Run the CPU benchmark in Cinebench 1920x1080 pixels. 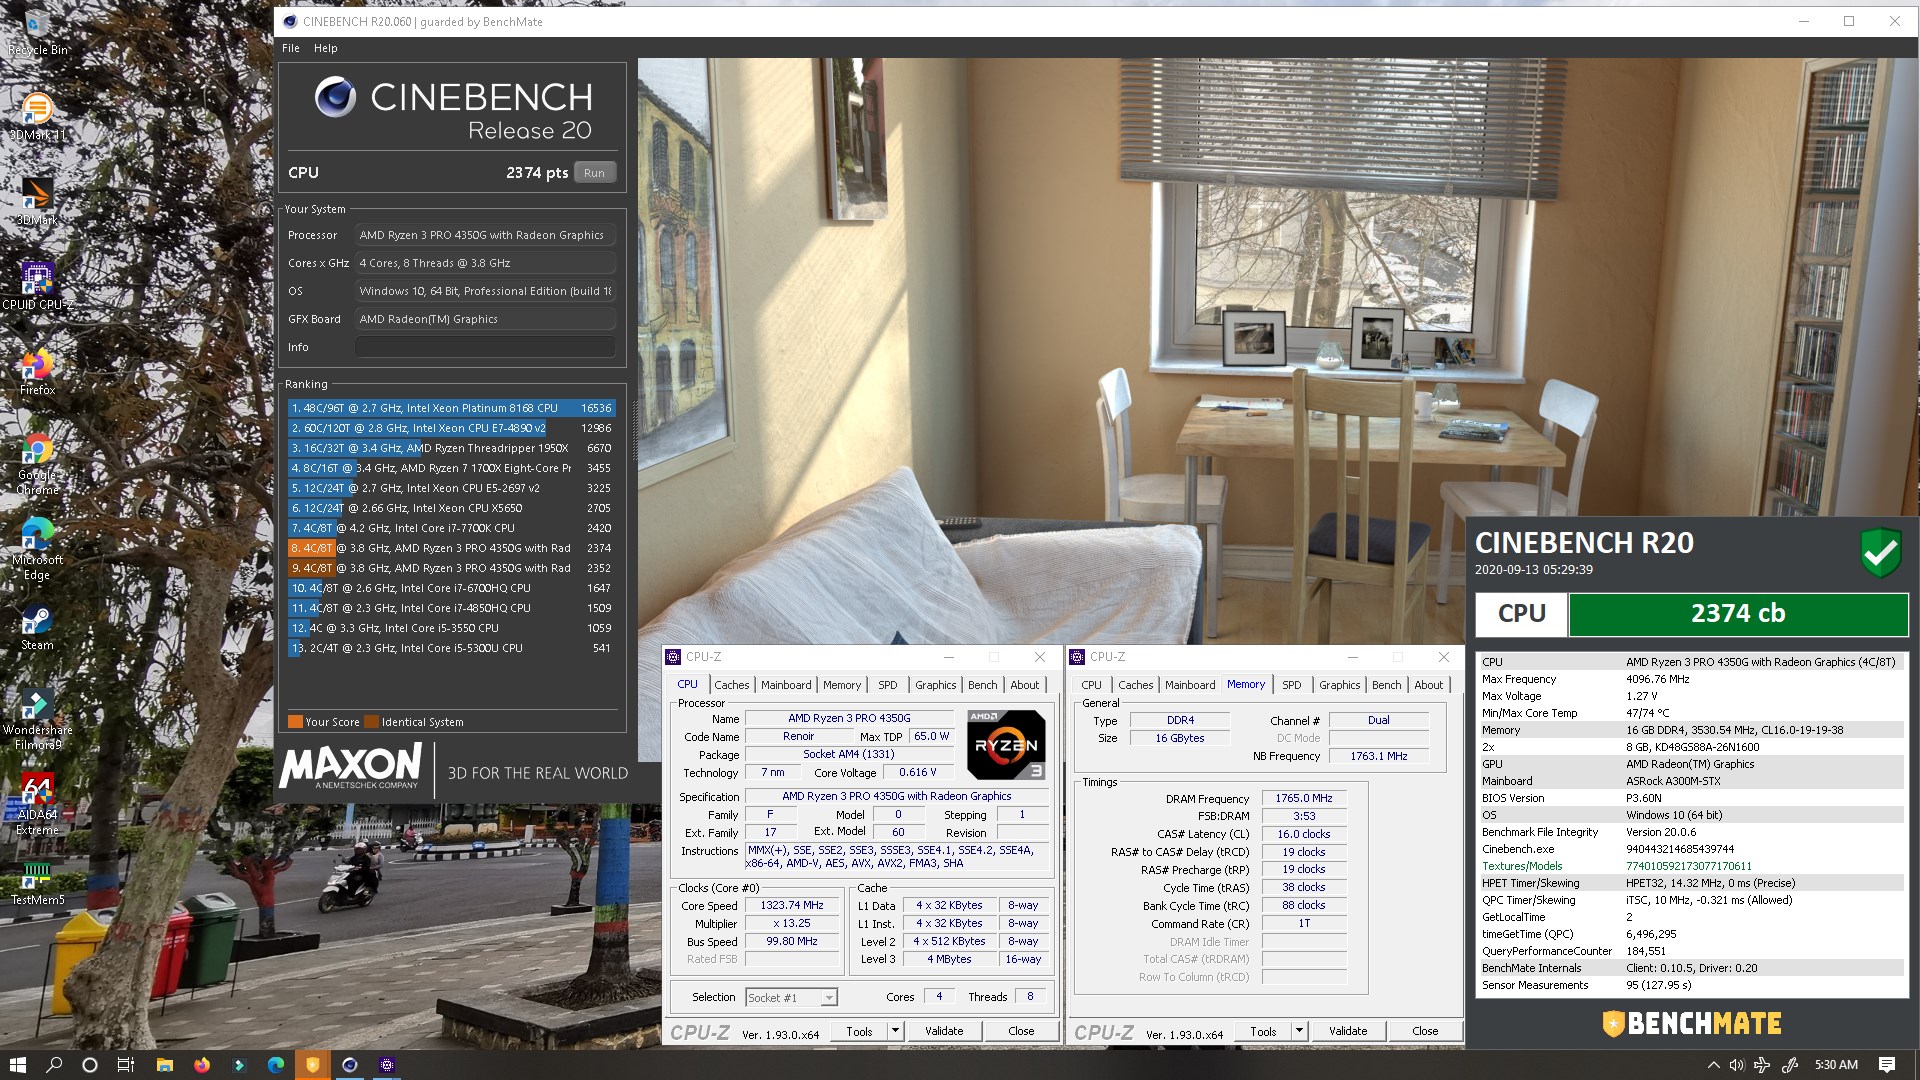click(594, 173)
